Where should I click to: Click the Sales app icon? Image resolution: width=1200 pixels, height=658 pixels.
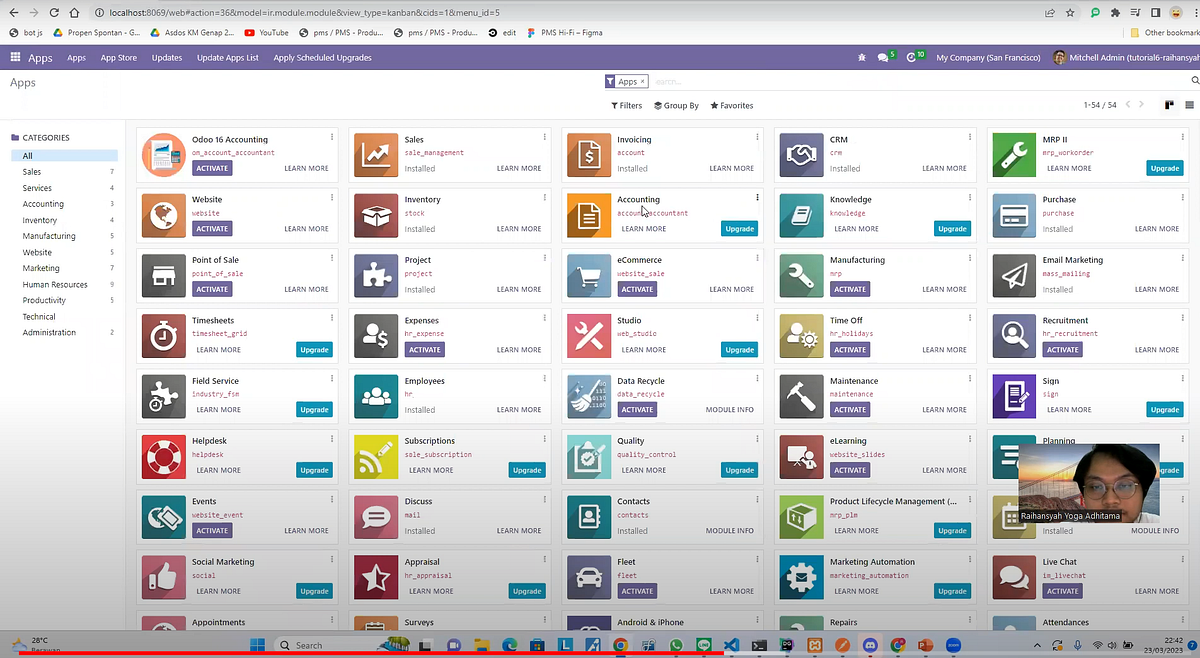click(376, 155)
